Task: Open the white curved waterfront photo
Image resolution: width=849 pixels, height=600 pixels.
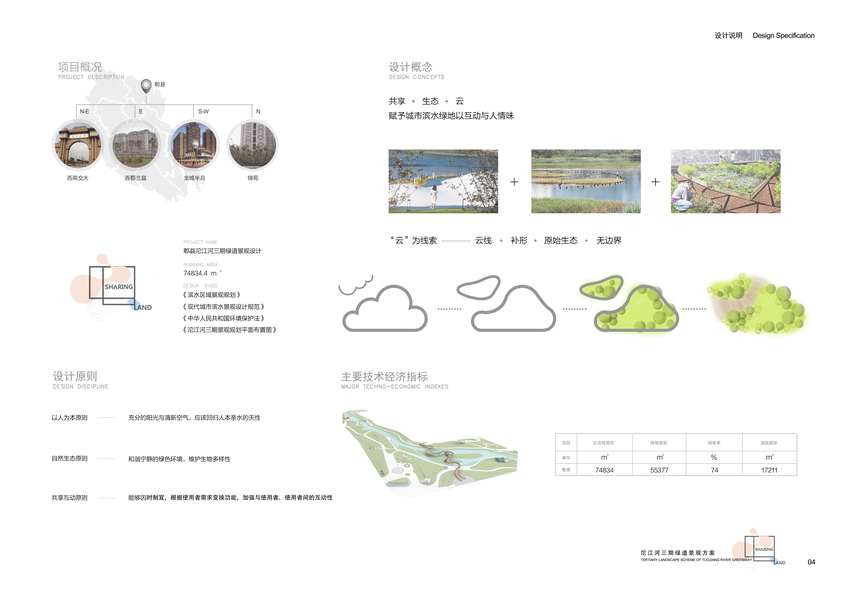Action: click(443, 181)
